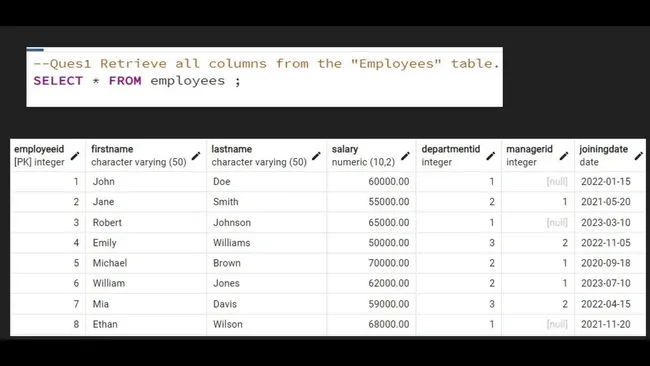This screenshot has height=366, width=650.
Task: Click the firstname cell William
Action: 146,284
